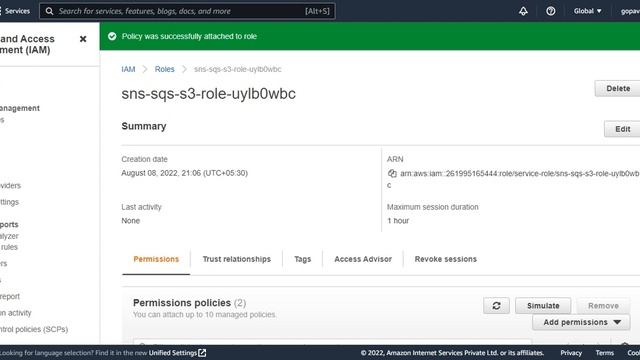Refresh the permissions policies list
This screenshot has width=640, height=360.
(496, 306)
